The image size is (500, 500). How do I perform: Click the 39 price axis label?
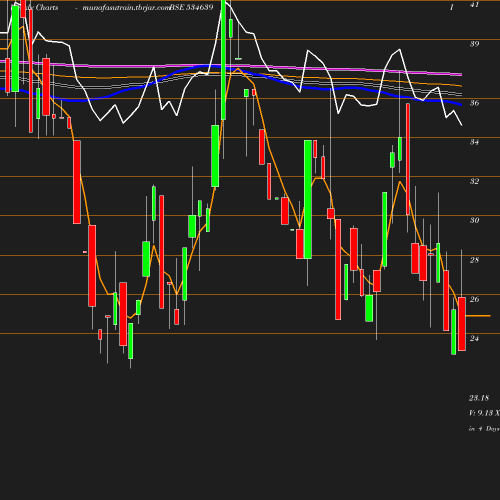(474, 44)
